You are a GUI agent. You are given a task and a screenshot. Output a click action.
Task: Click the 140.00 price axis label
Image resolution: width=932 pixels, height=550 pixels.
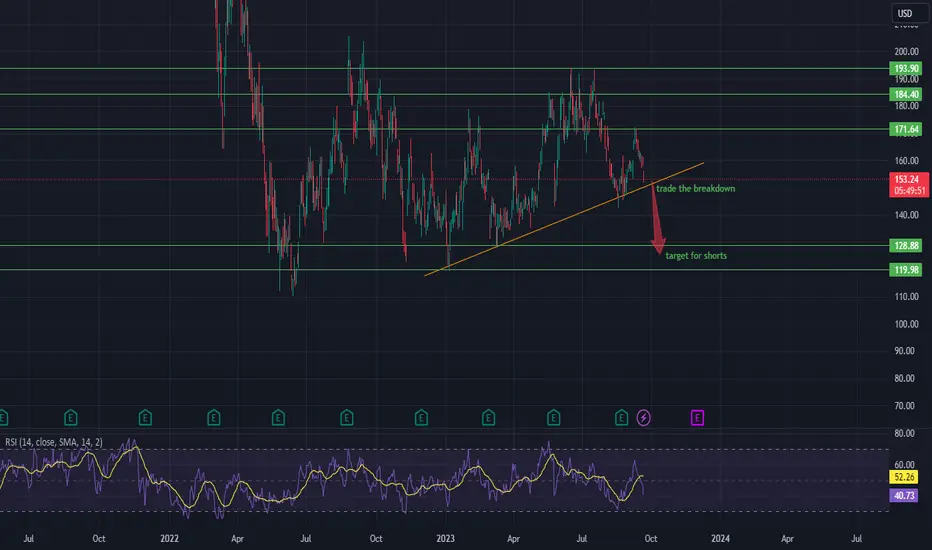tap(906, 215)
